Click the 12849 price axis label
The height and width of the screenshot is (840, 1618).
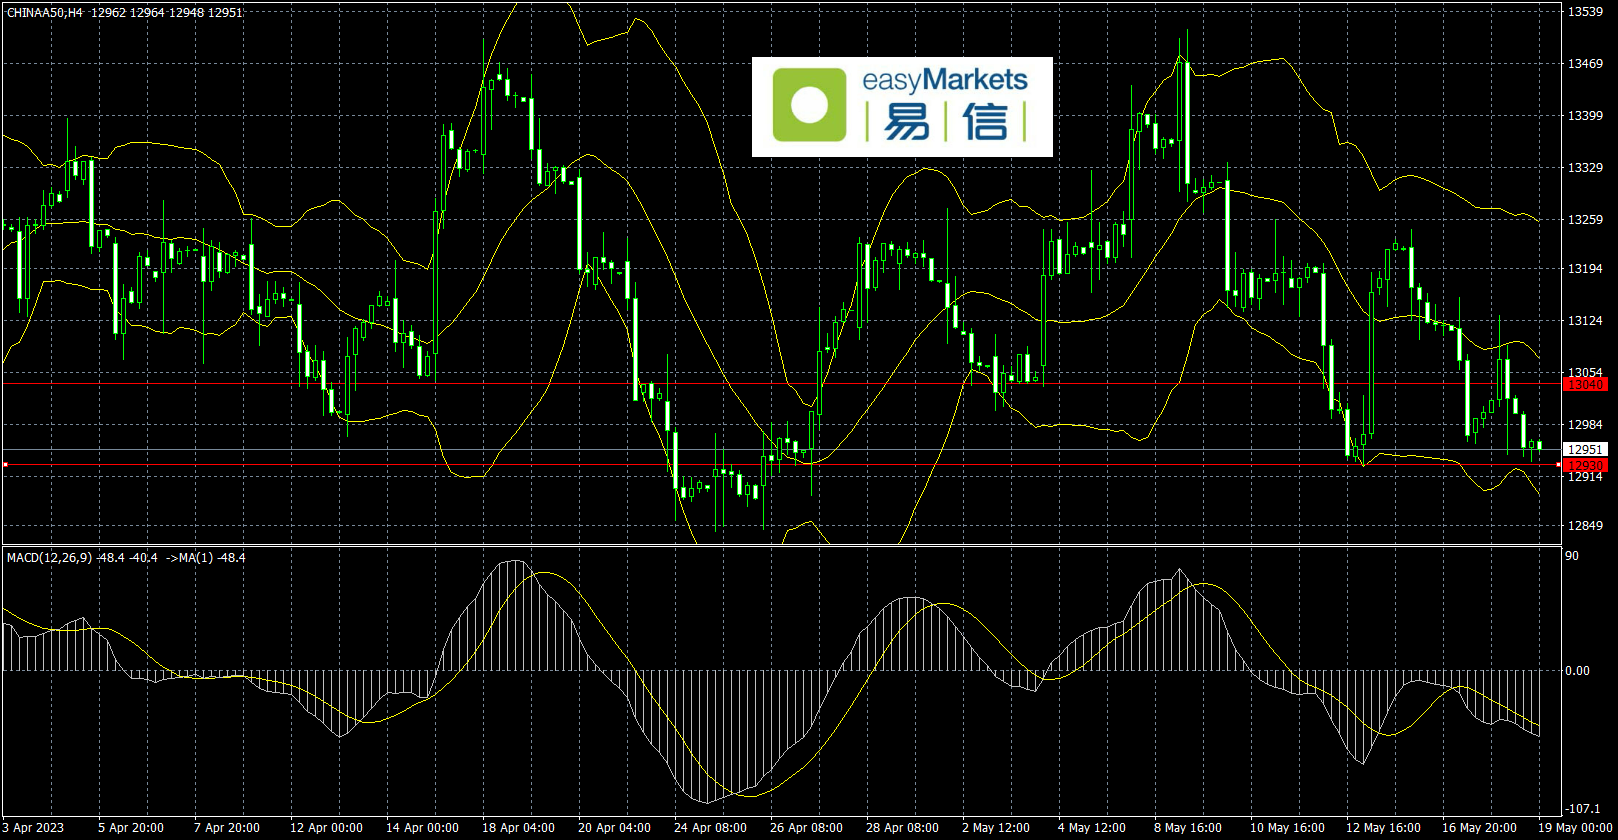pyautogui.click(x=1585, y=526)
